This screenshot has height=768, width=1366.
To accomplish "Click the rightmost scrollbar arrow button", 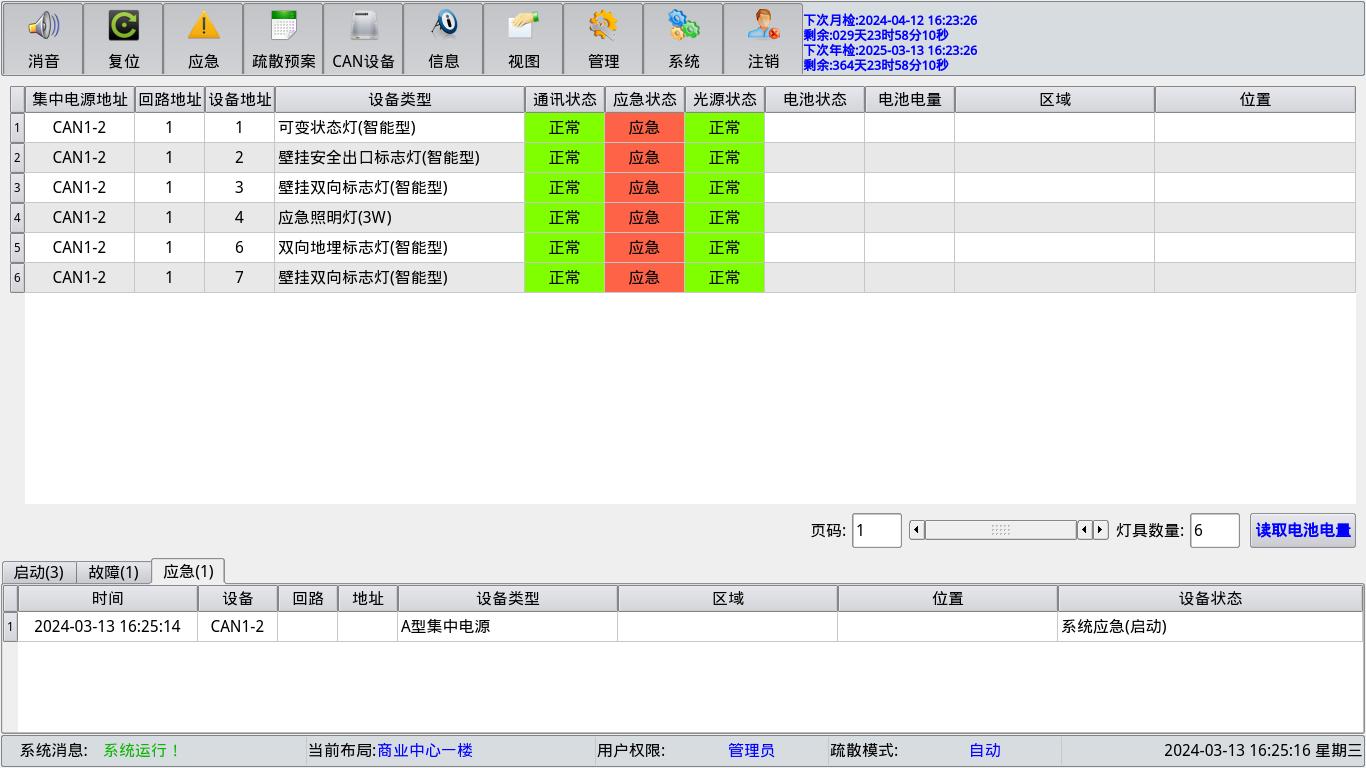I will pos(1100,530).
